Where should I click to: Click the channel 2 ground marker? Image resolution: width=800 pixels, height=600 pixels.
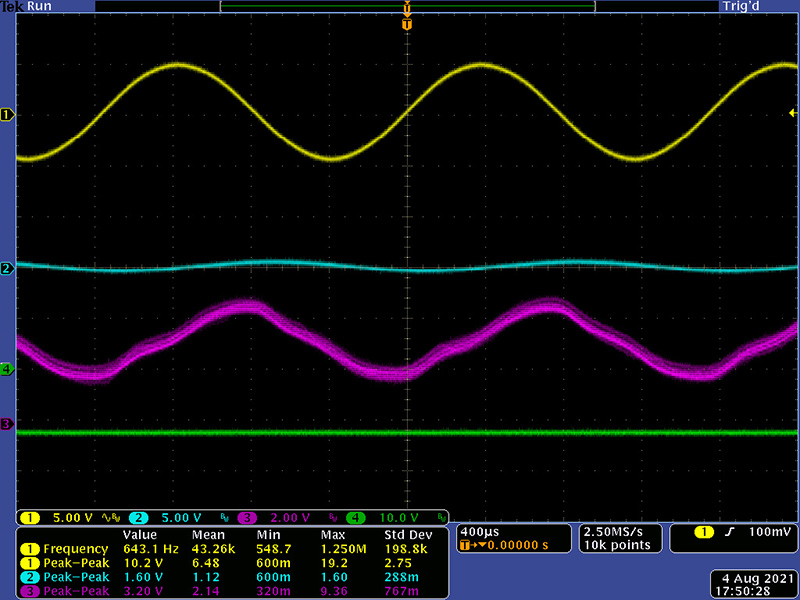[x=7, y=268]
